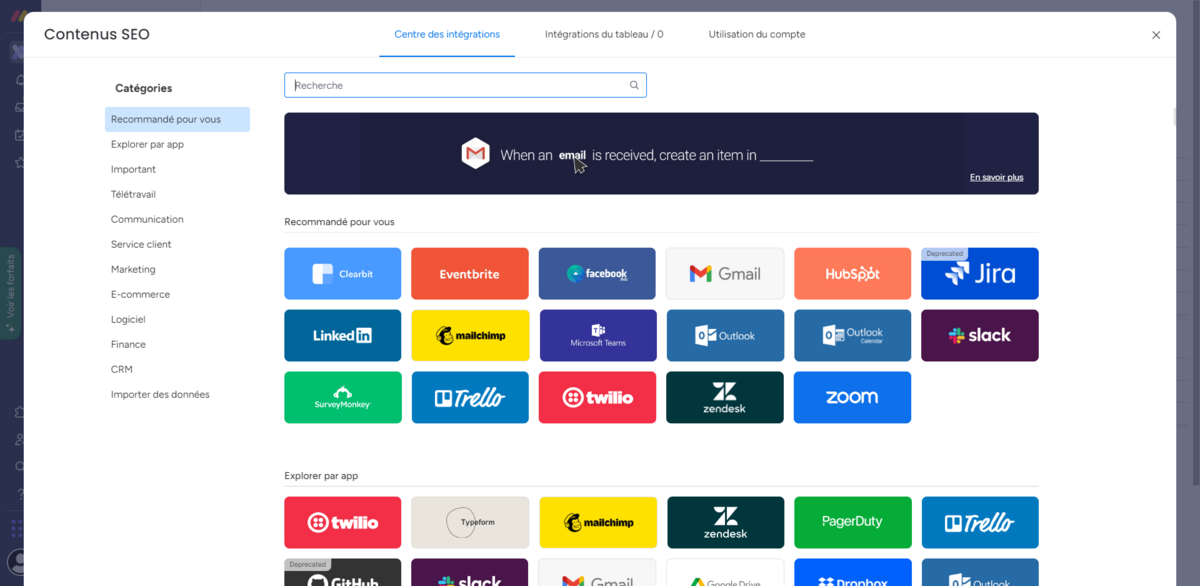Open the Twilio tile in recommended section

(x=597, y=397)
